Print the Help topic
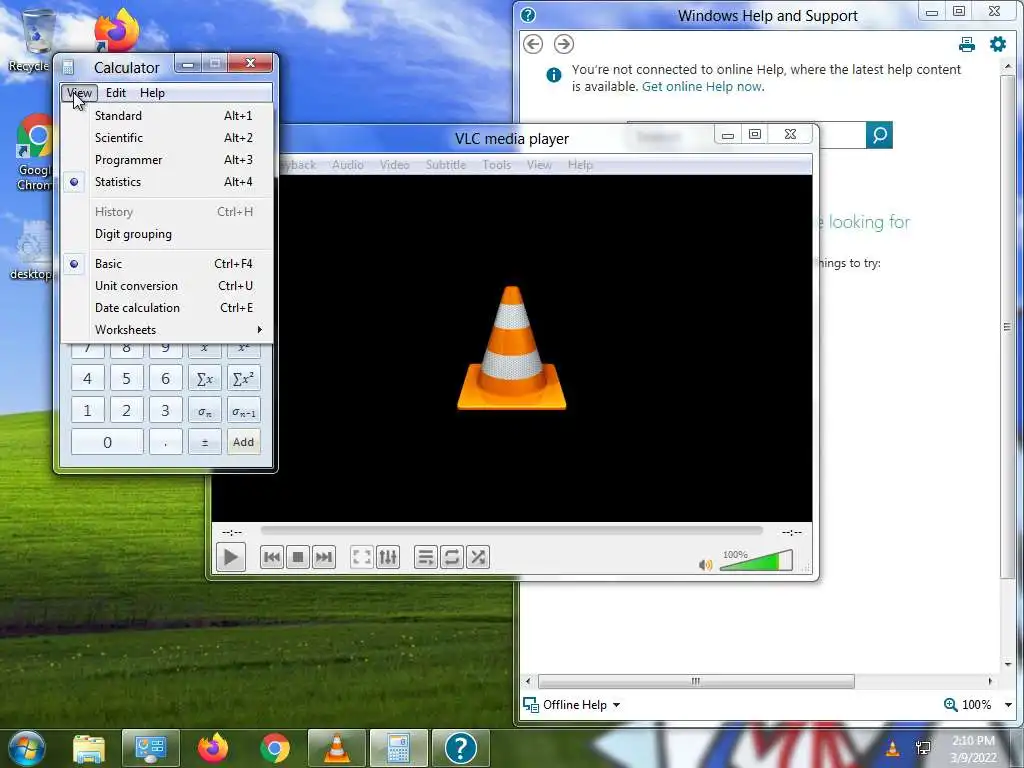The height and width of the screenshot is (768, 1024). [967, 44]
